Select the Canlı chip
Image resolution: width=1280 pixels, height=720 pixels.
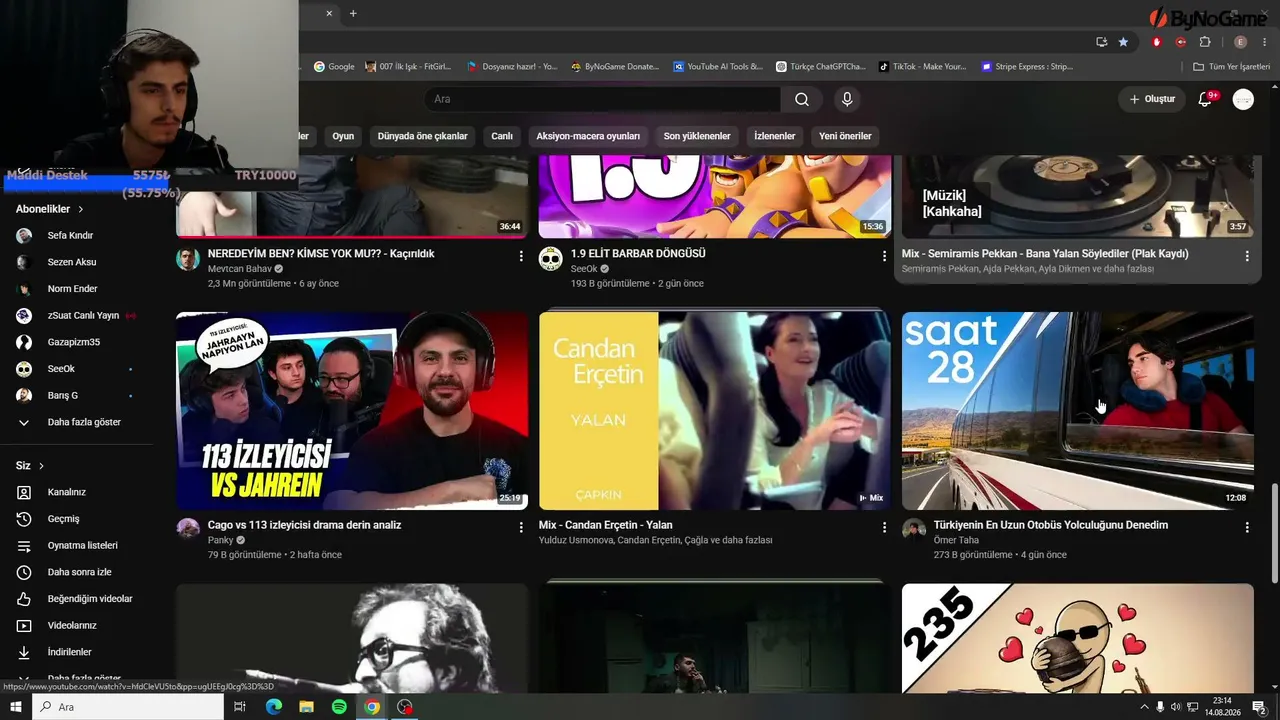point(502,136)
